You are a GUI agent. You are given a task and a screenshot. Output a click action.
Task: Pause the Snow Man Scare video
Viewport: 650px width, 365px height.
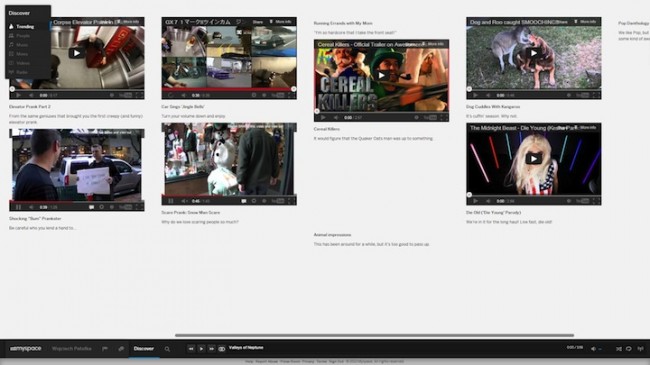(170, 201)
